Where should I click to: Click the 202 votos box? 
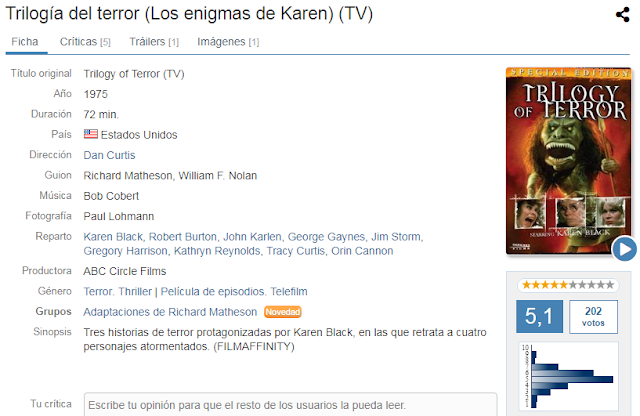pyautogui.click(x=593, y=317)
